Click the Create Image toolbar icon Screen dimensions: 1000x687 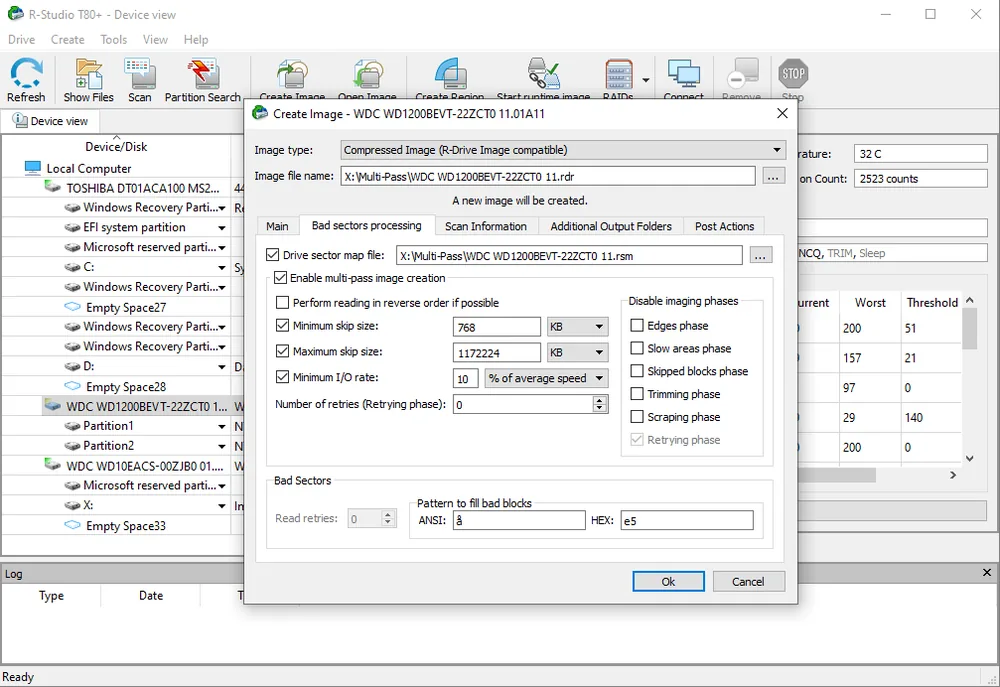pos(292,75)
